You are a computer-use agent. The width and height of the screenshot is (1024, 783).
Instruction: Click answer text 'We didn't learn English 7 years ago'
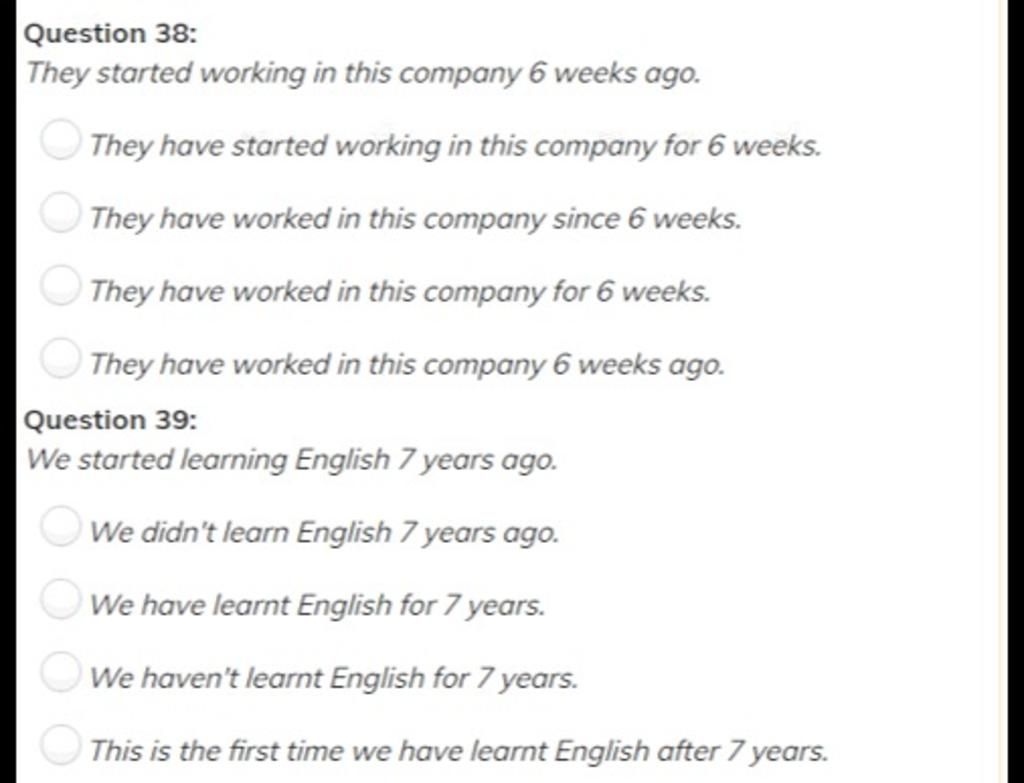coord(325,533)
